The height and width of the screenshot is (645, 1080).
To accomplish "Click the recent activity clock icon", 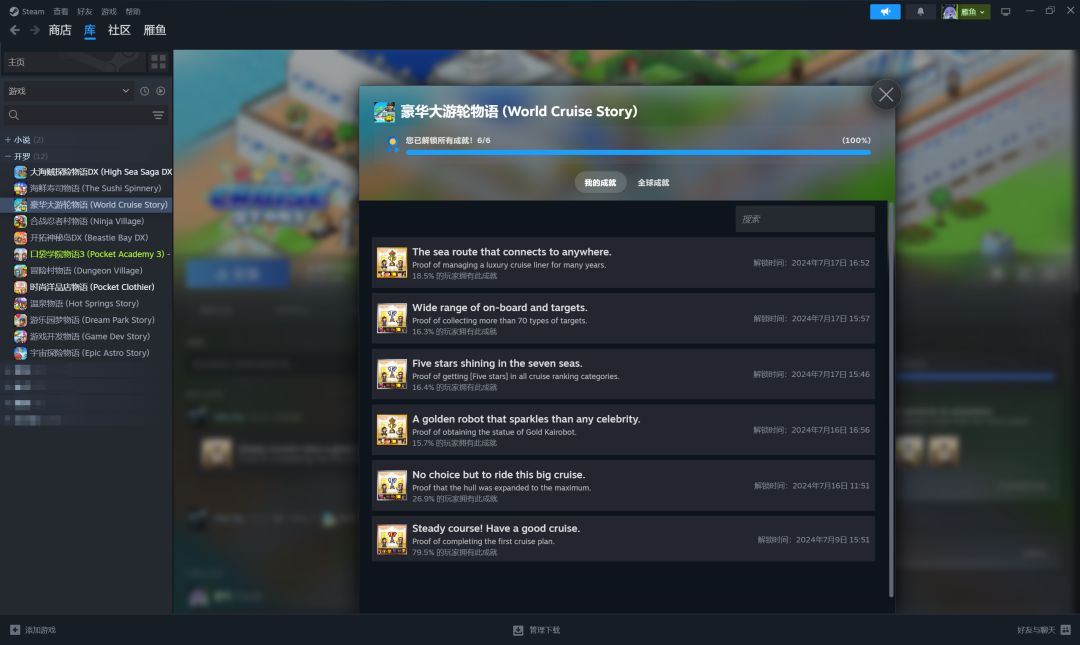I will click(x=145, y=91).
